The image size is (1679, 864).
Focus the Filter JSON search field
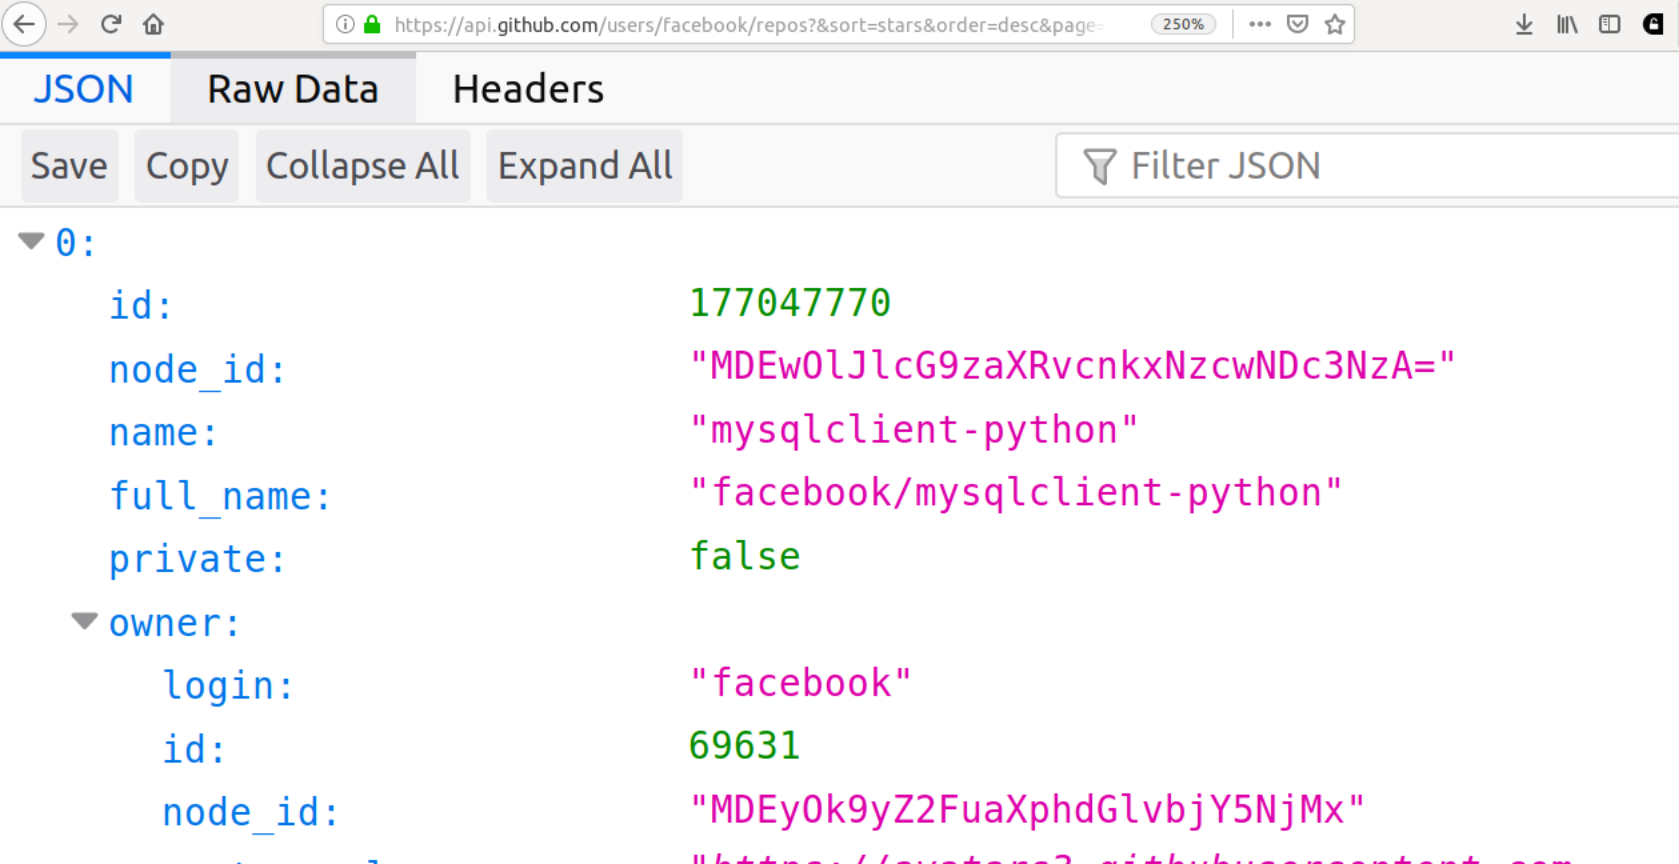click(x=1367, y=166)
